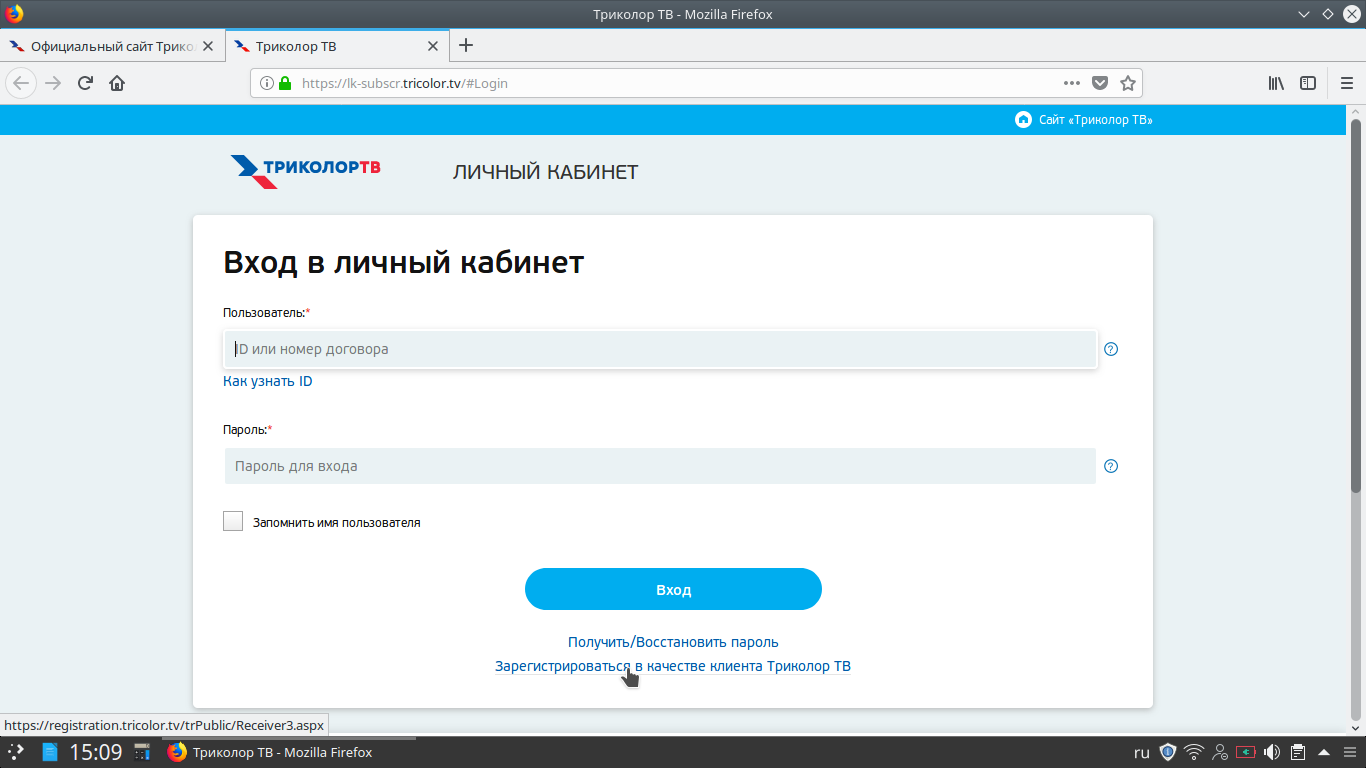1366x768 pixels.
Task: Click the Как узнать ID link
Action: (268, 381)
